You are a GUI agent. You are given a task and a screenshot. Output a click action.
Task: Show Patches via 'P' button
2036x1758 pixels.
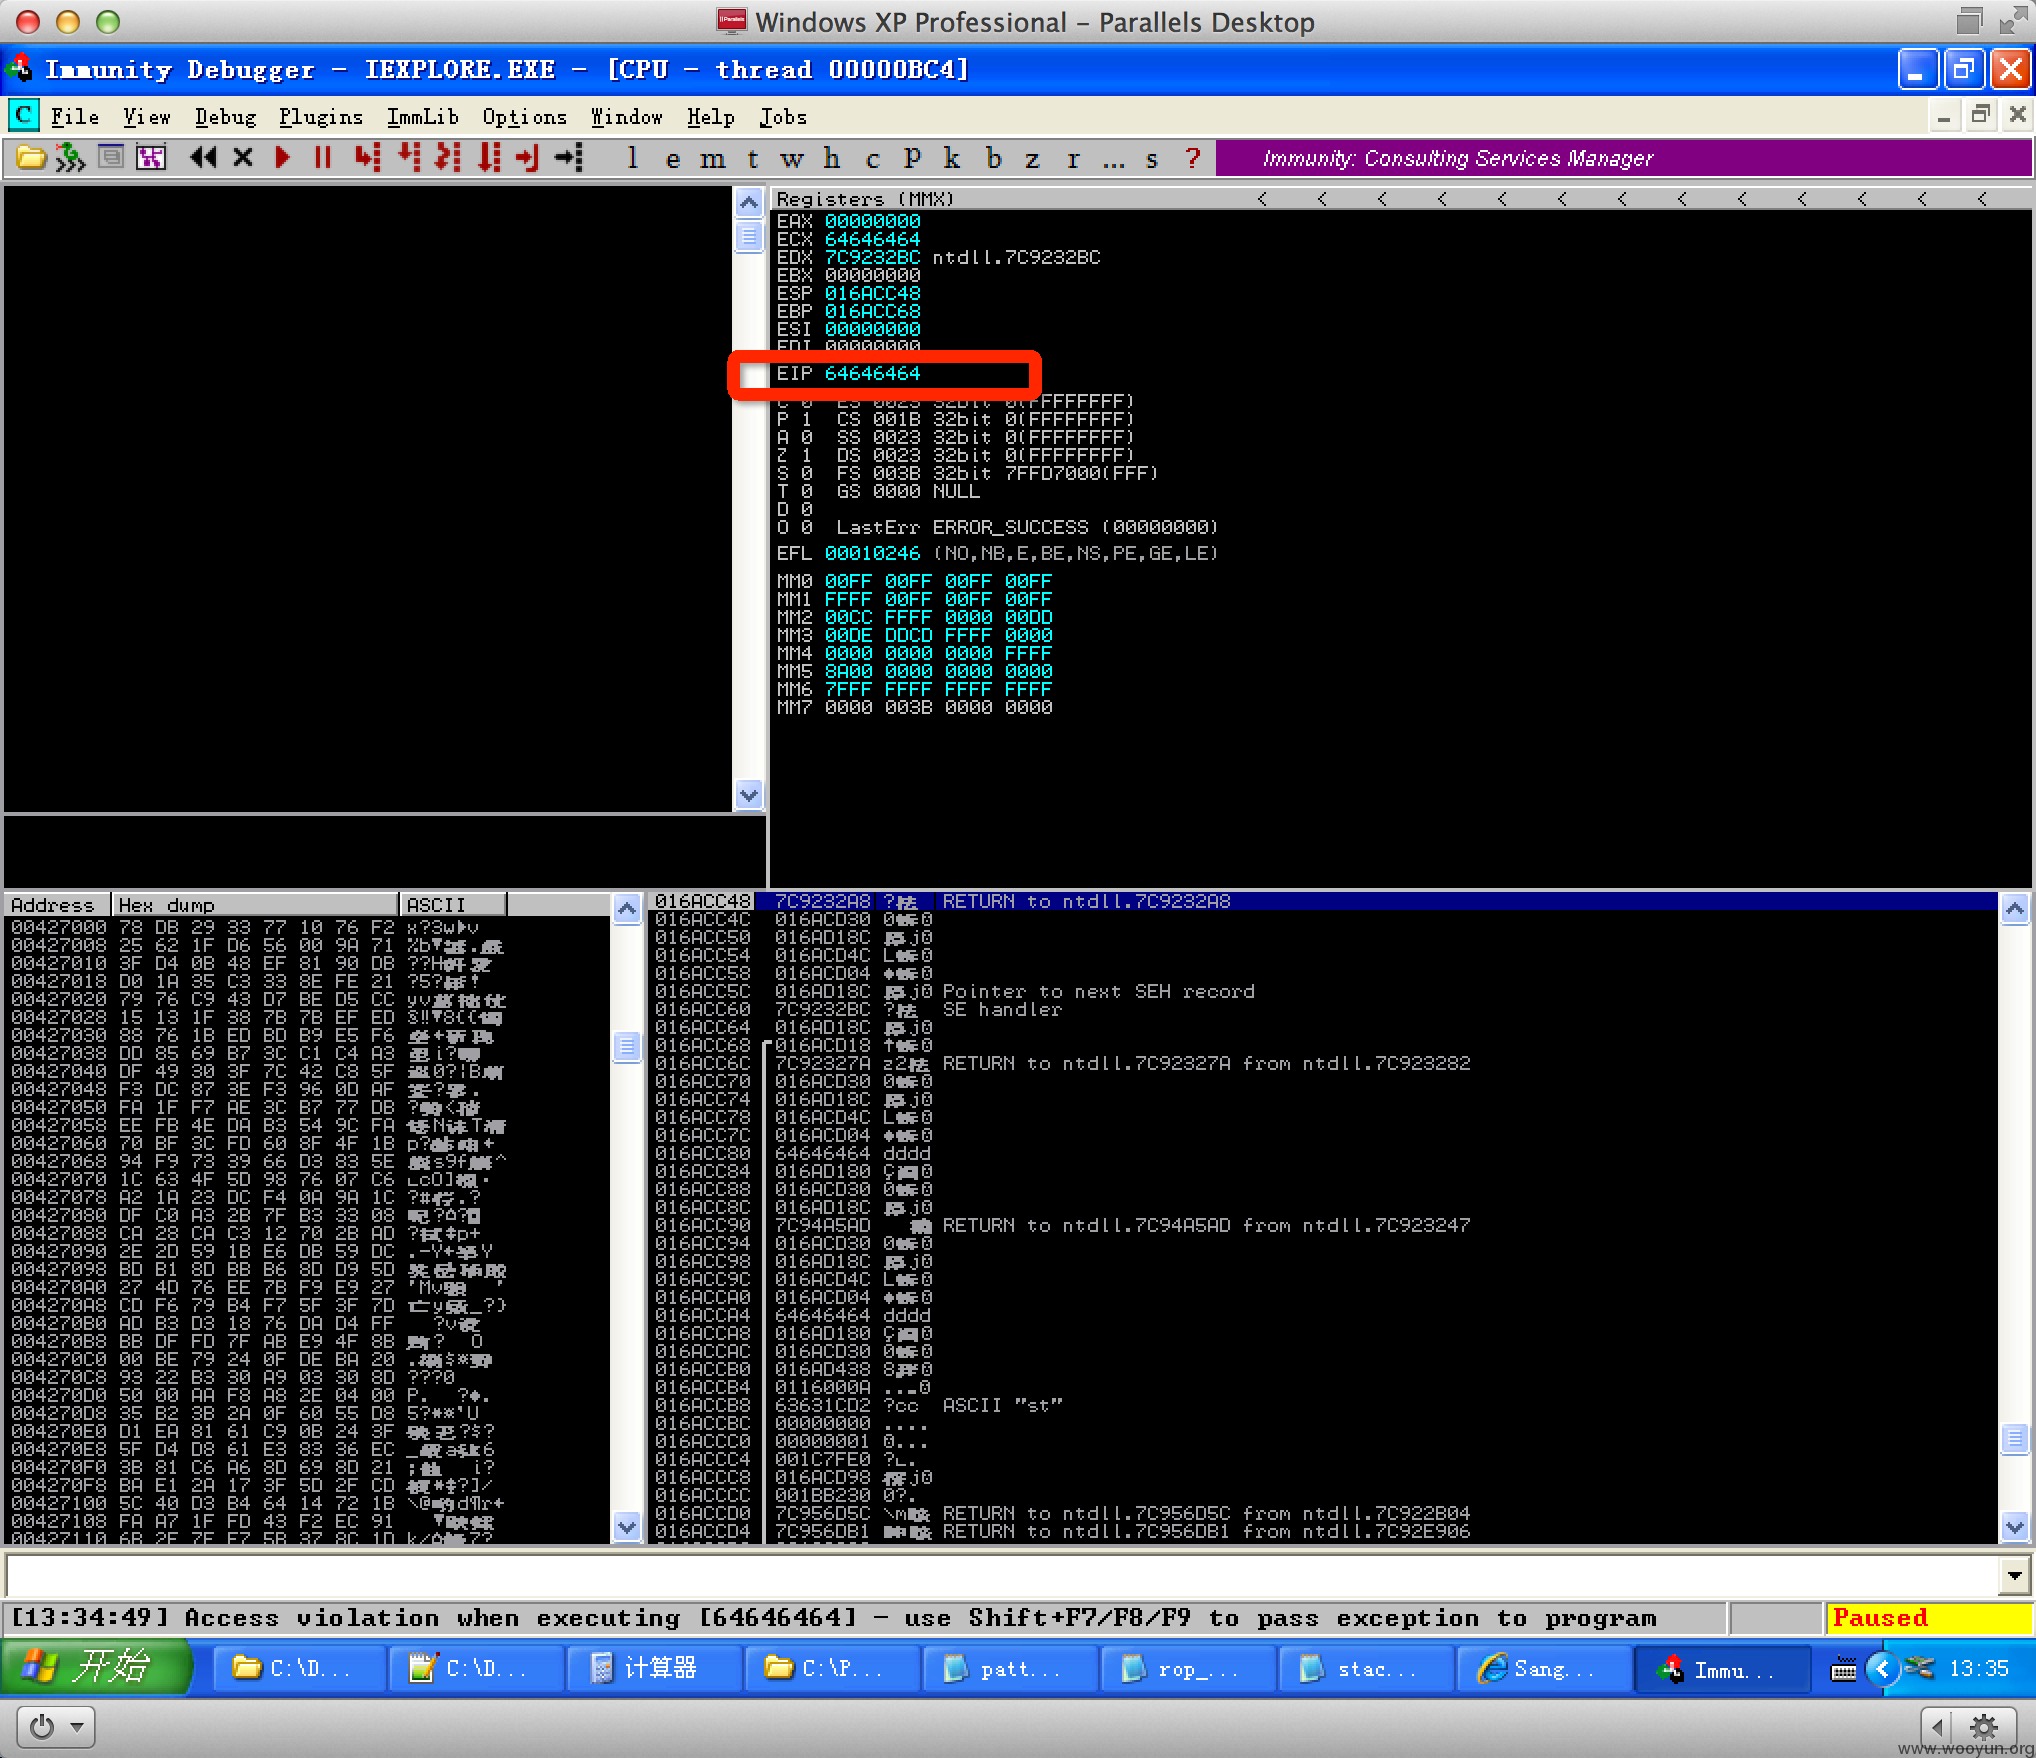tap(912, 158)
